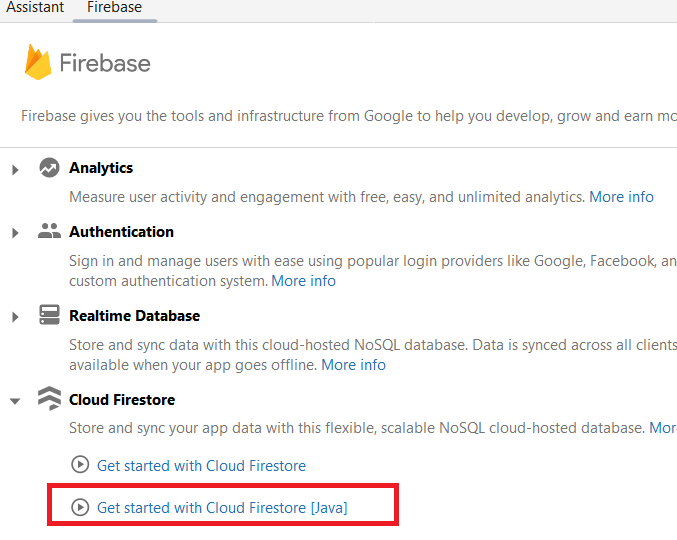Select the Firebase tab
Image resolution: width=677 pixels, height=540 pixels.
114,8
